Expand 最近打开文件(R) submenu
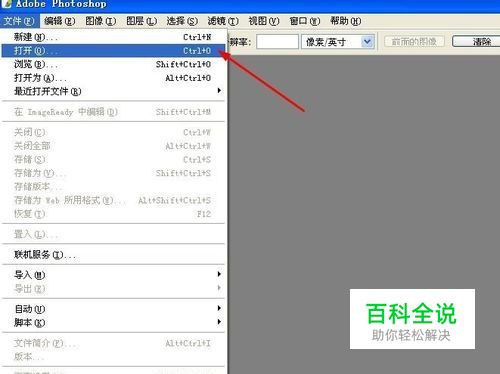500x374 pixels. pyautogui.click(x=113, y=91)
